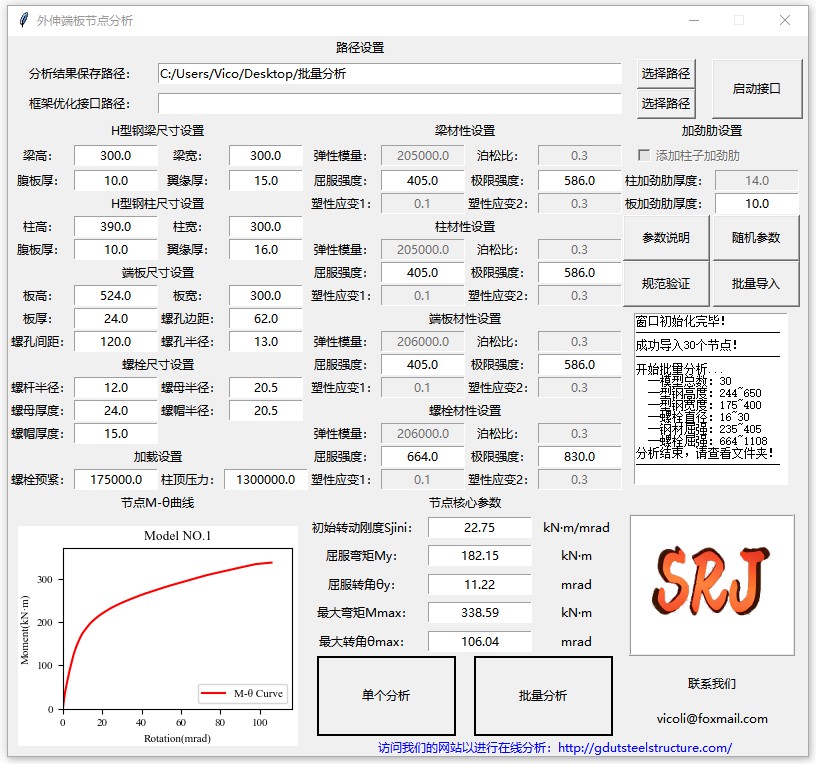The image size is (816, 764).
Task: Click the 启动接口 button
Action: tap(756, 88)
